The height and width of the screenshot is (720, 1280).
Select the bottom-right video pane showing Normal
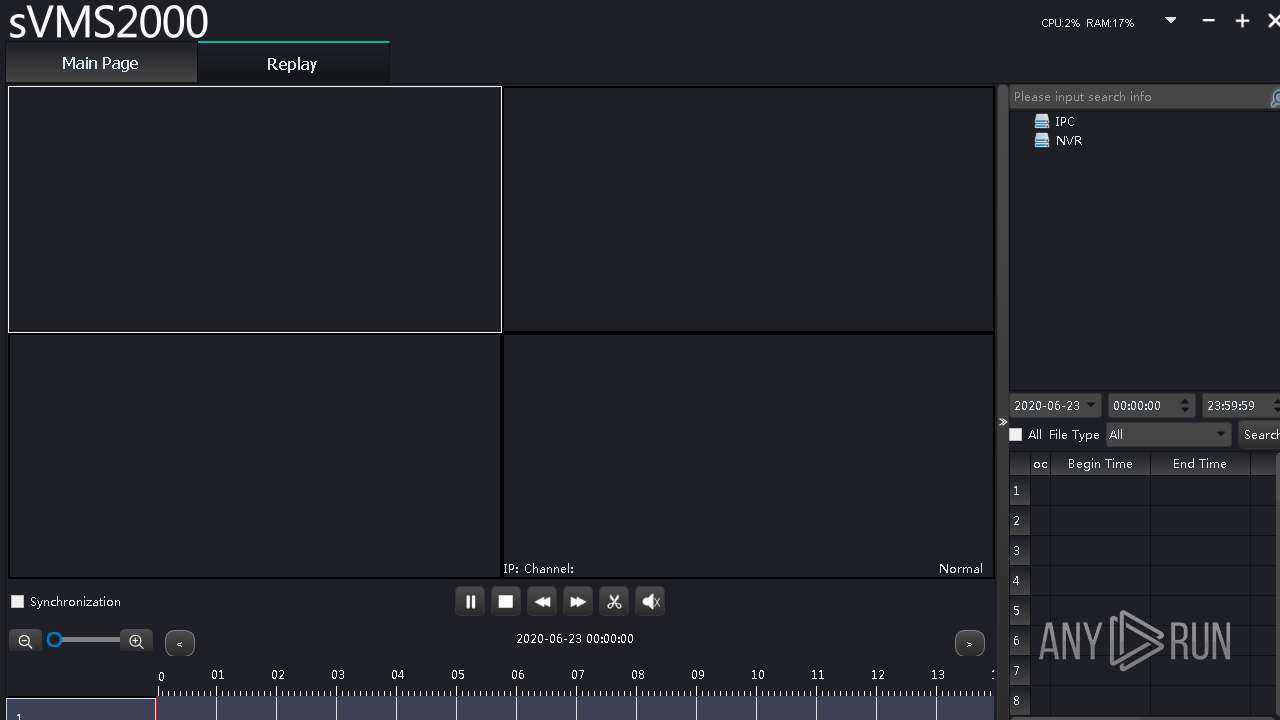click(x=748, y=456)
